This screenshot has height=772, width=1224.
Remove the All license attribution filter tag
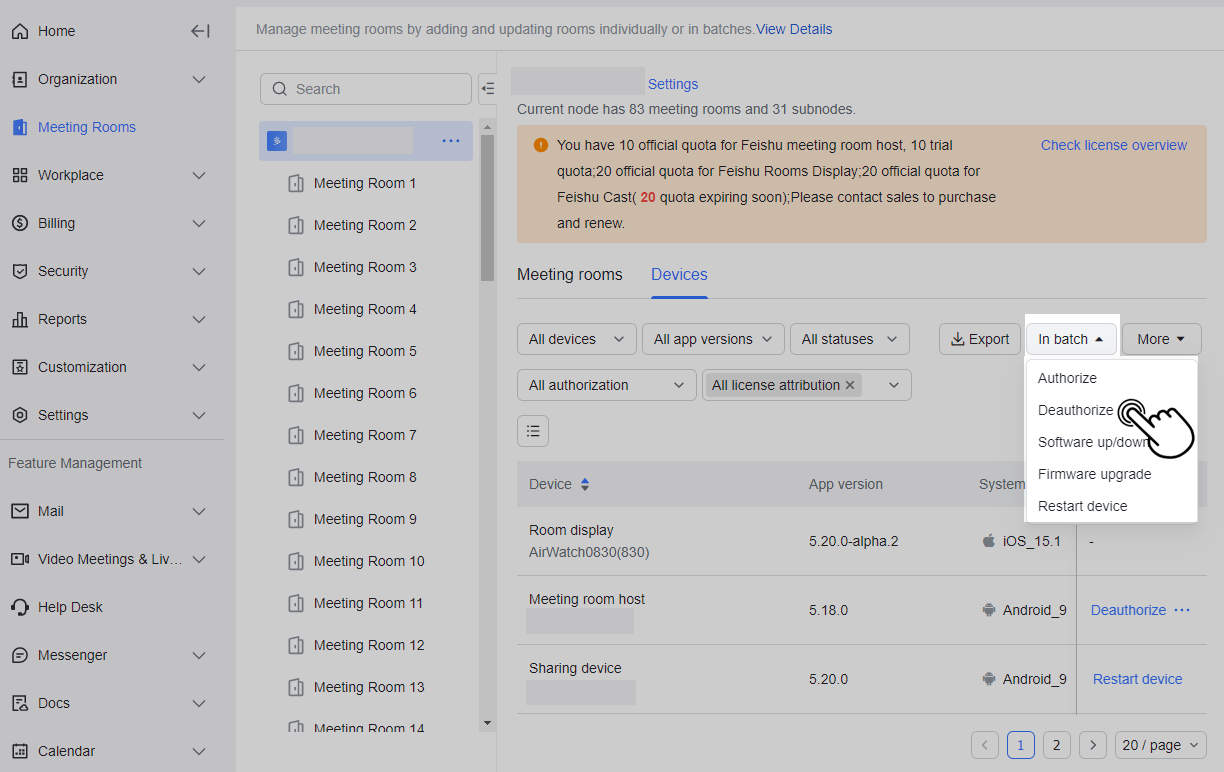(850, 384)
